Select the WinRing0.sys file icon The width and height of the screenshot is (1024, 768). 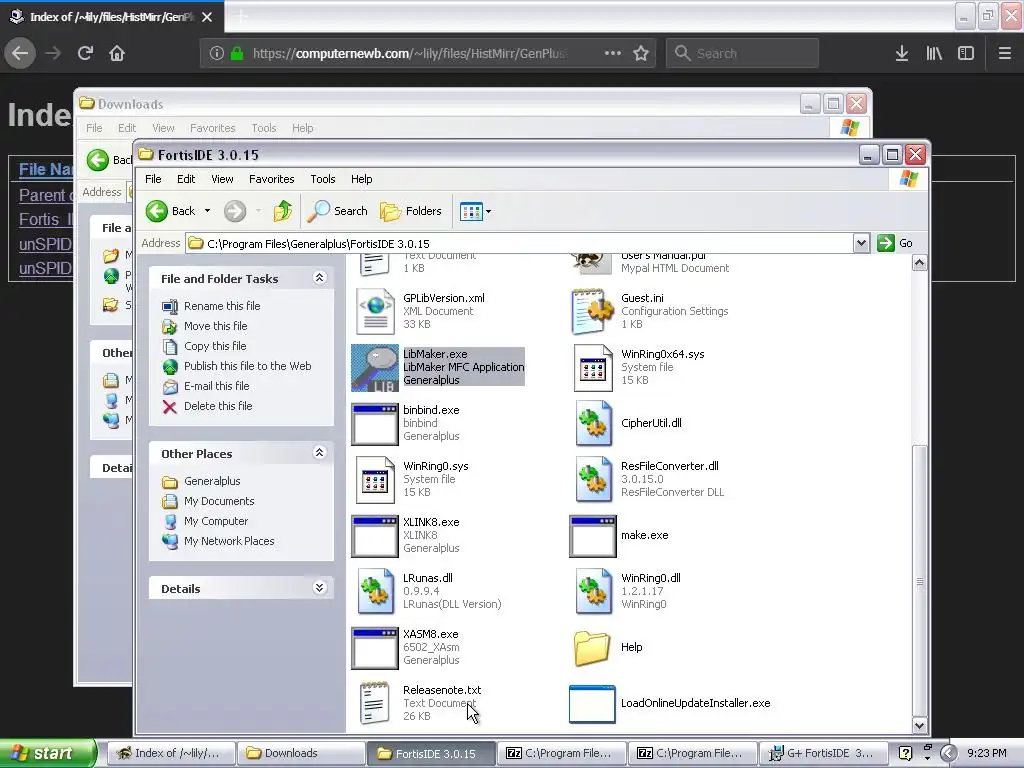tap(375, 480)
